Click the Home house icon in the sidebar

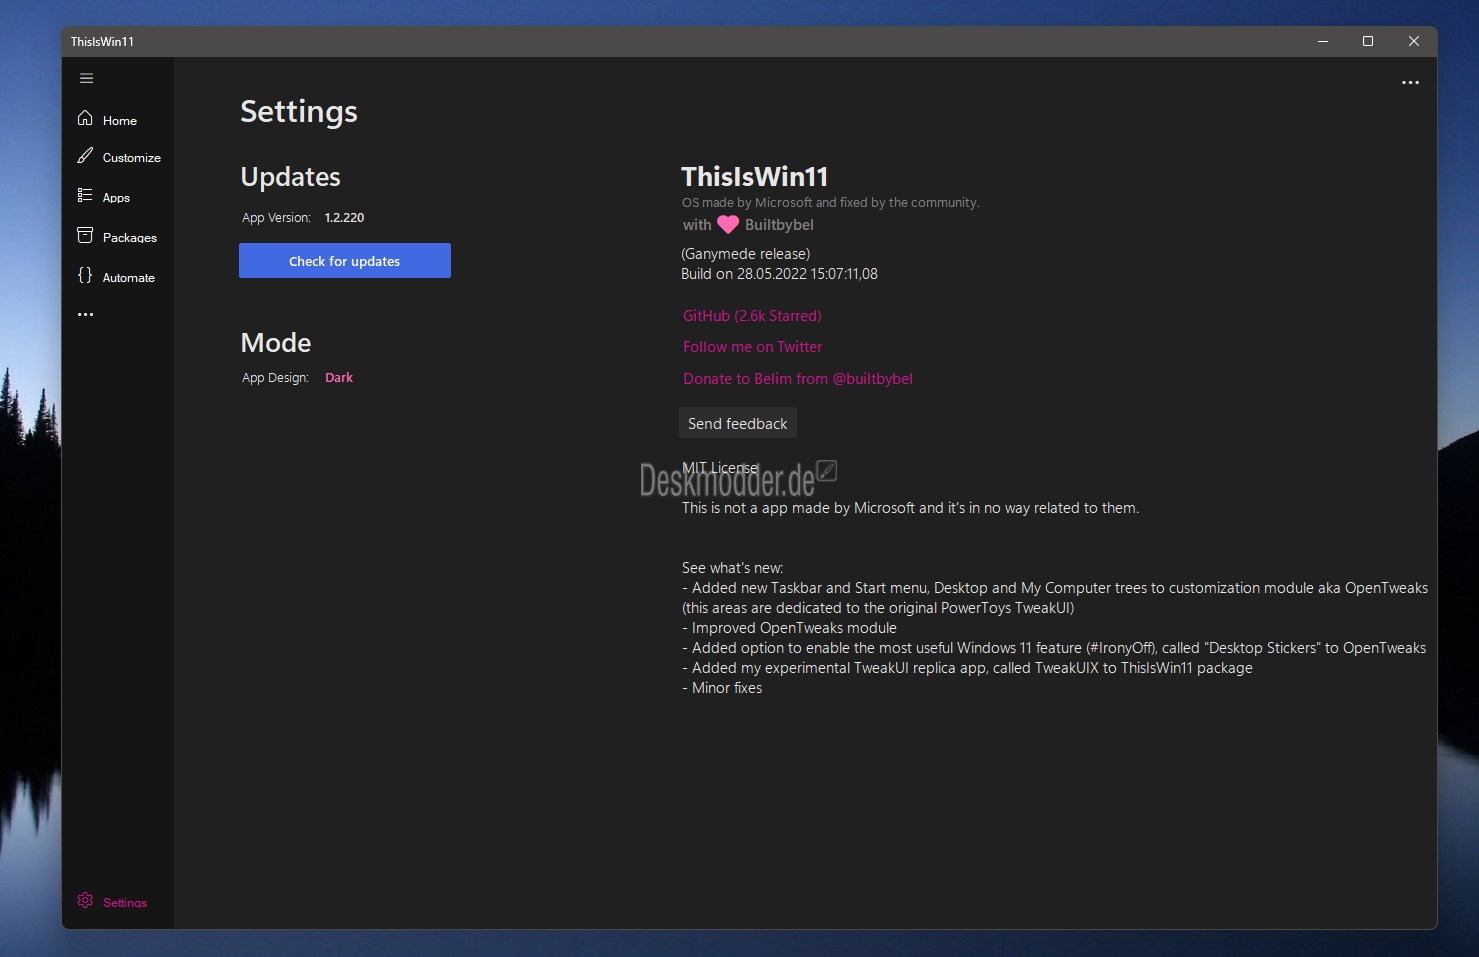click(x=85, y=119)
